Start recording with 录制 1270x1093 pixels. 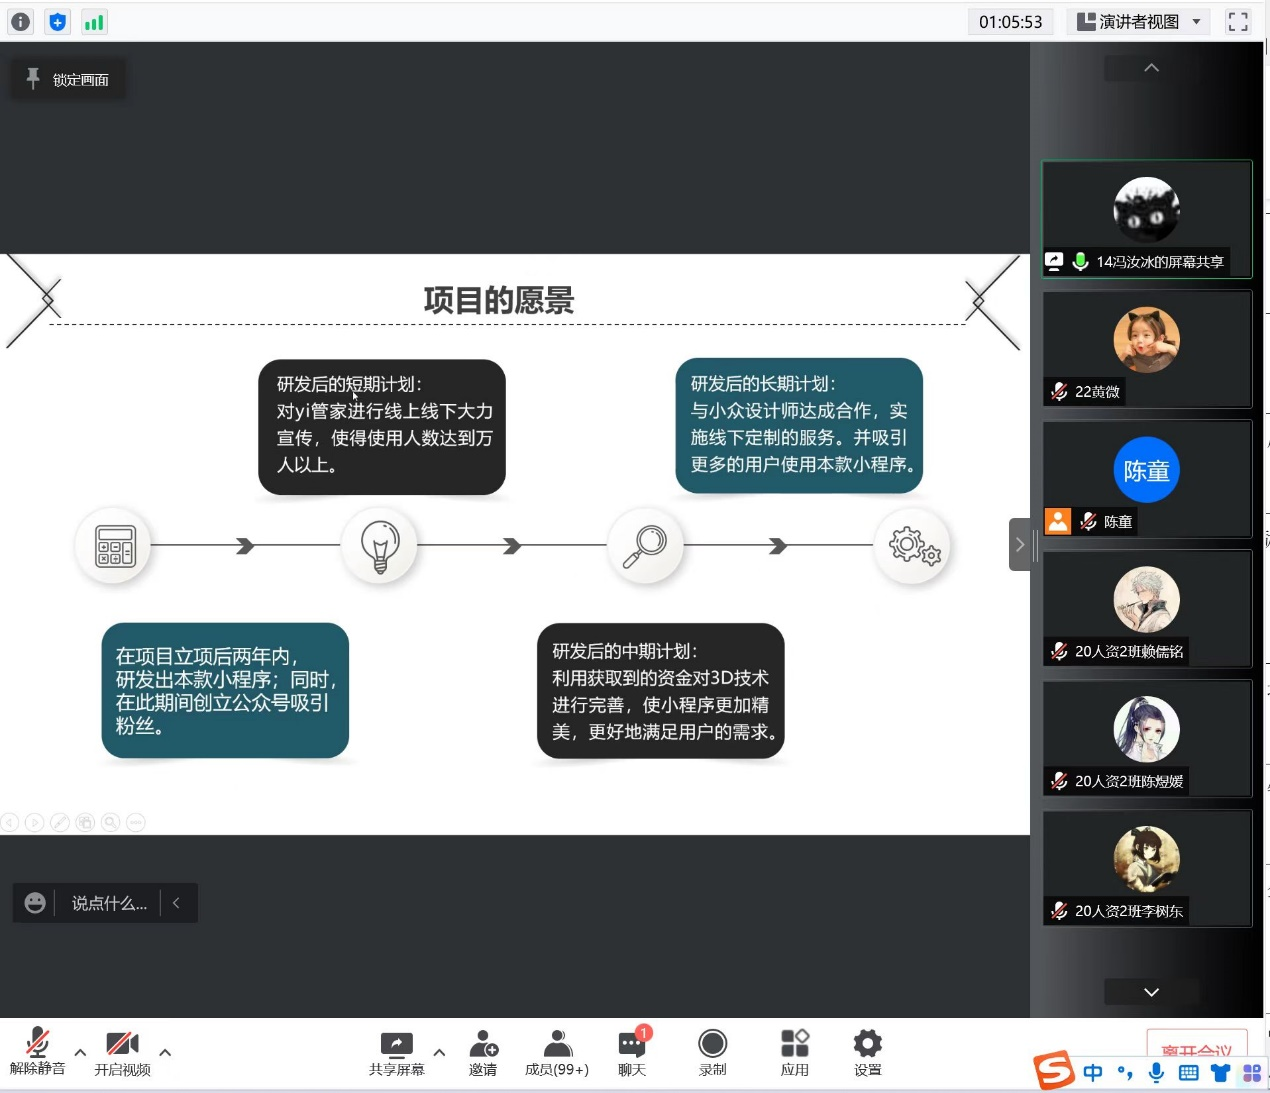click(x=712, y=1053)
